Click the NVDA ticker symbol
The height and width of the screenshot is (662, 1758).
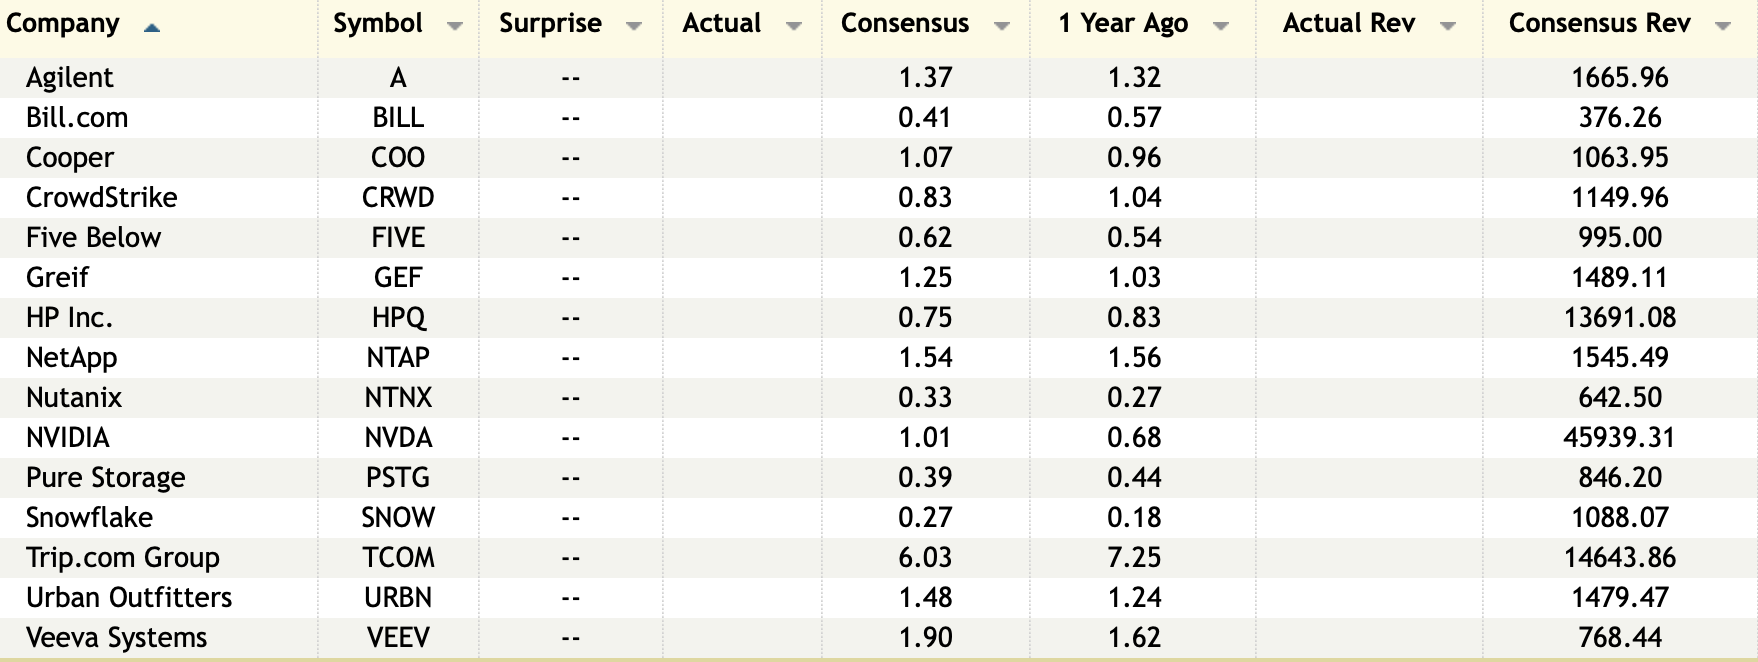point(398,438)
